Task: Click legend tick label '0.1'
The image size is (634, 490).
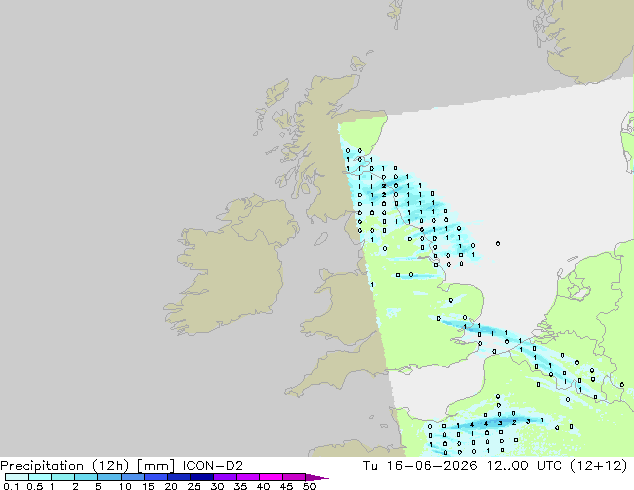Action: click(x=11, y=486)
